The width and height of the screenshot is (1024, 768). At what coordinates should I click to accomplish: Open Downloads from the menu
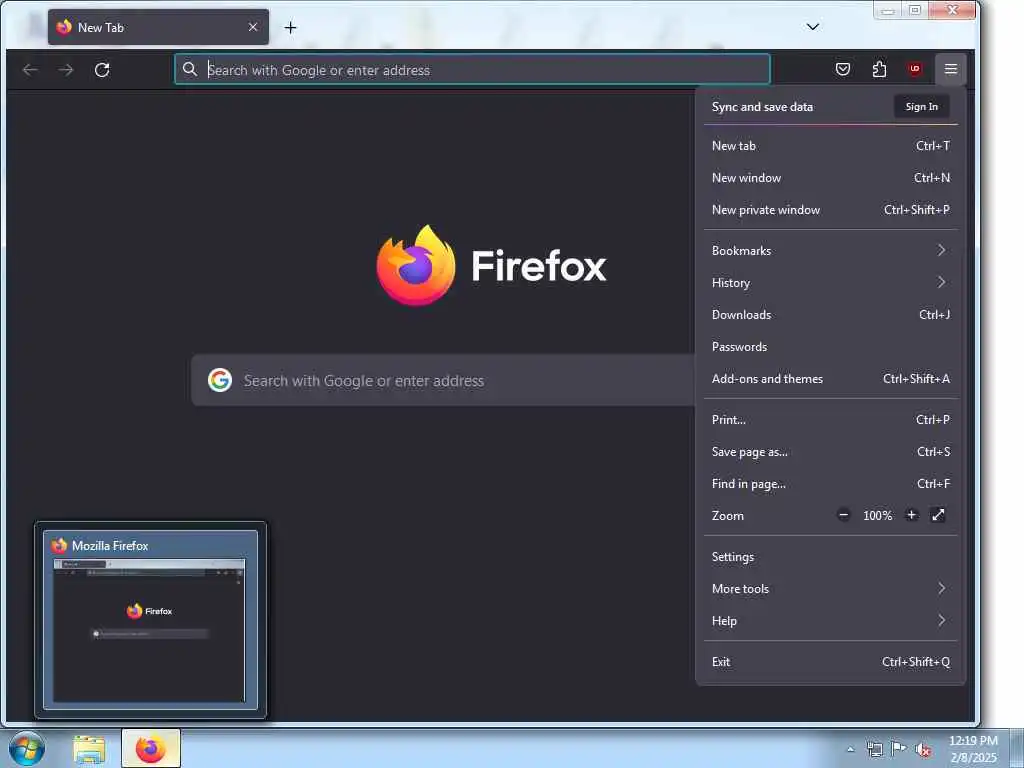(831, 315)
